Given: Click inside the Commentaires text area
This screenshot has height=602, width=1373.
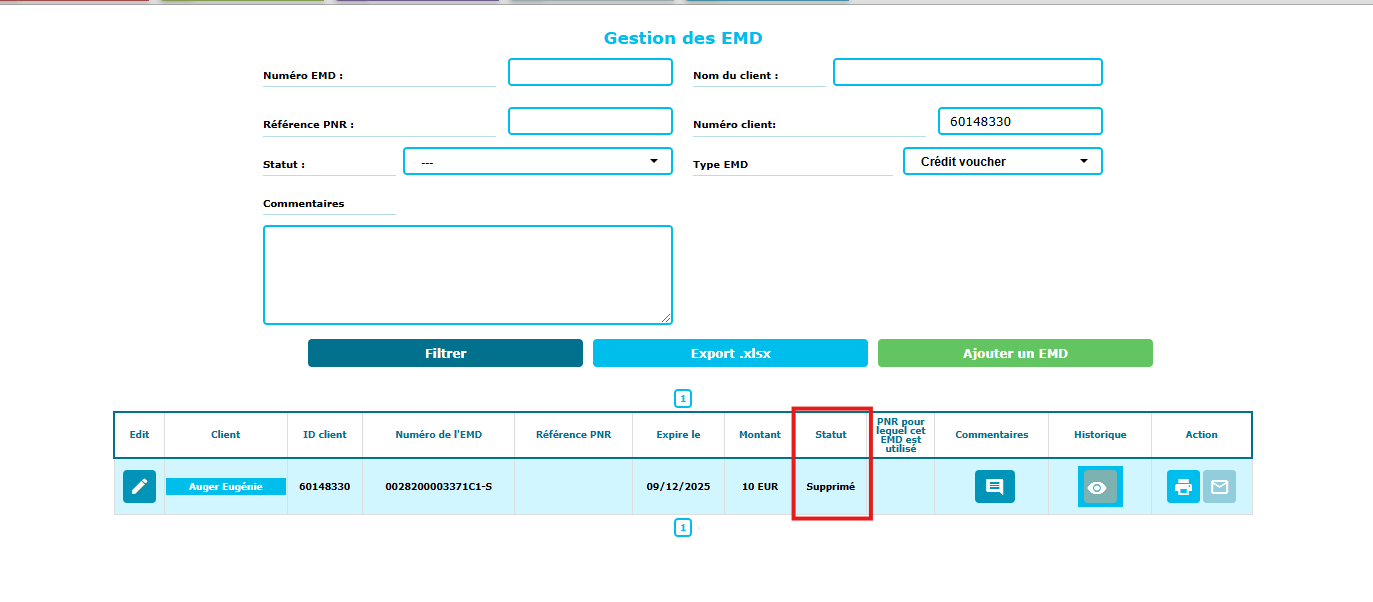Looking at the screenshot, I should point(468,275).
